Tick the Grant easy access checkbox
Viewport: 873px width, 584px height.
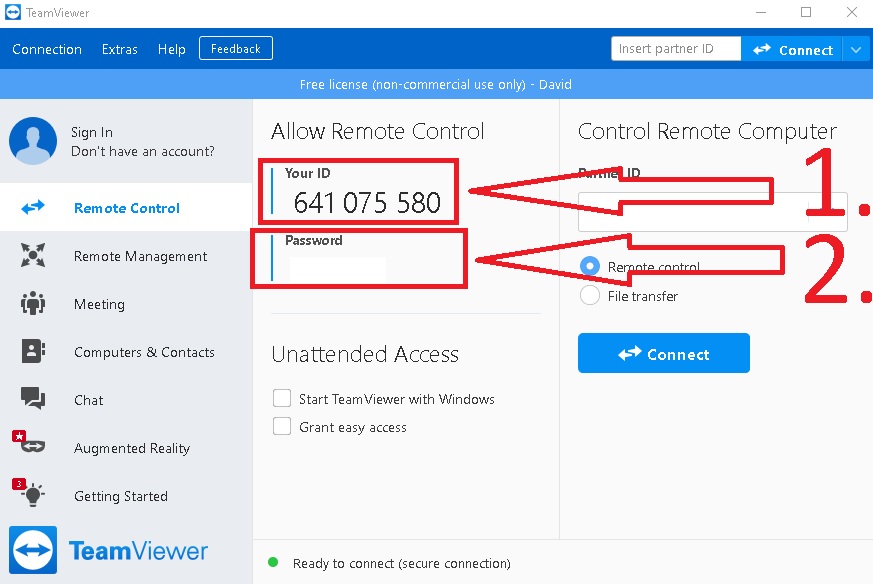click(x=282, y=426)
